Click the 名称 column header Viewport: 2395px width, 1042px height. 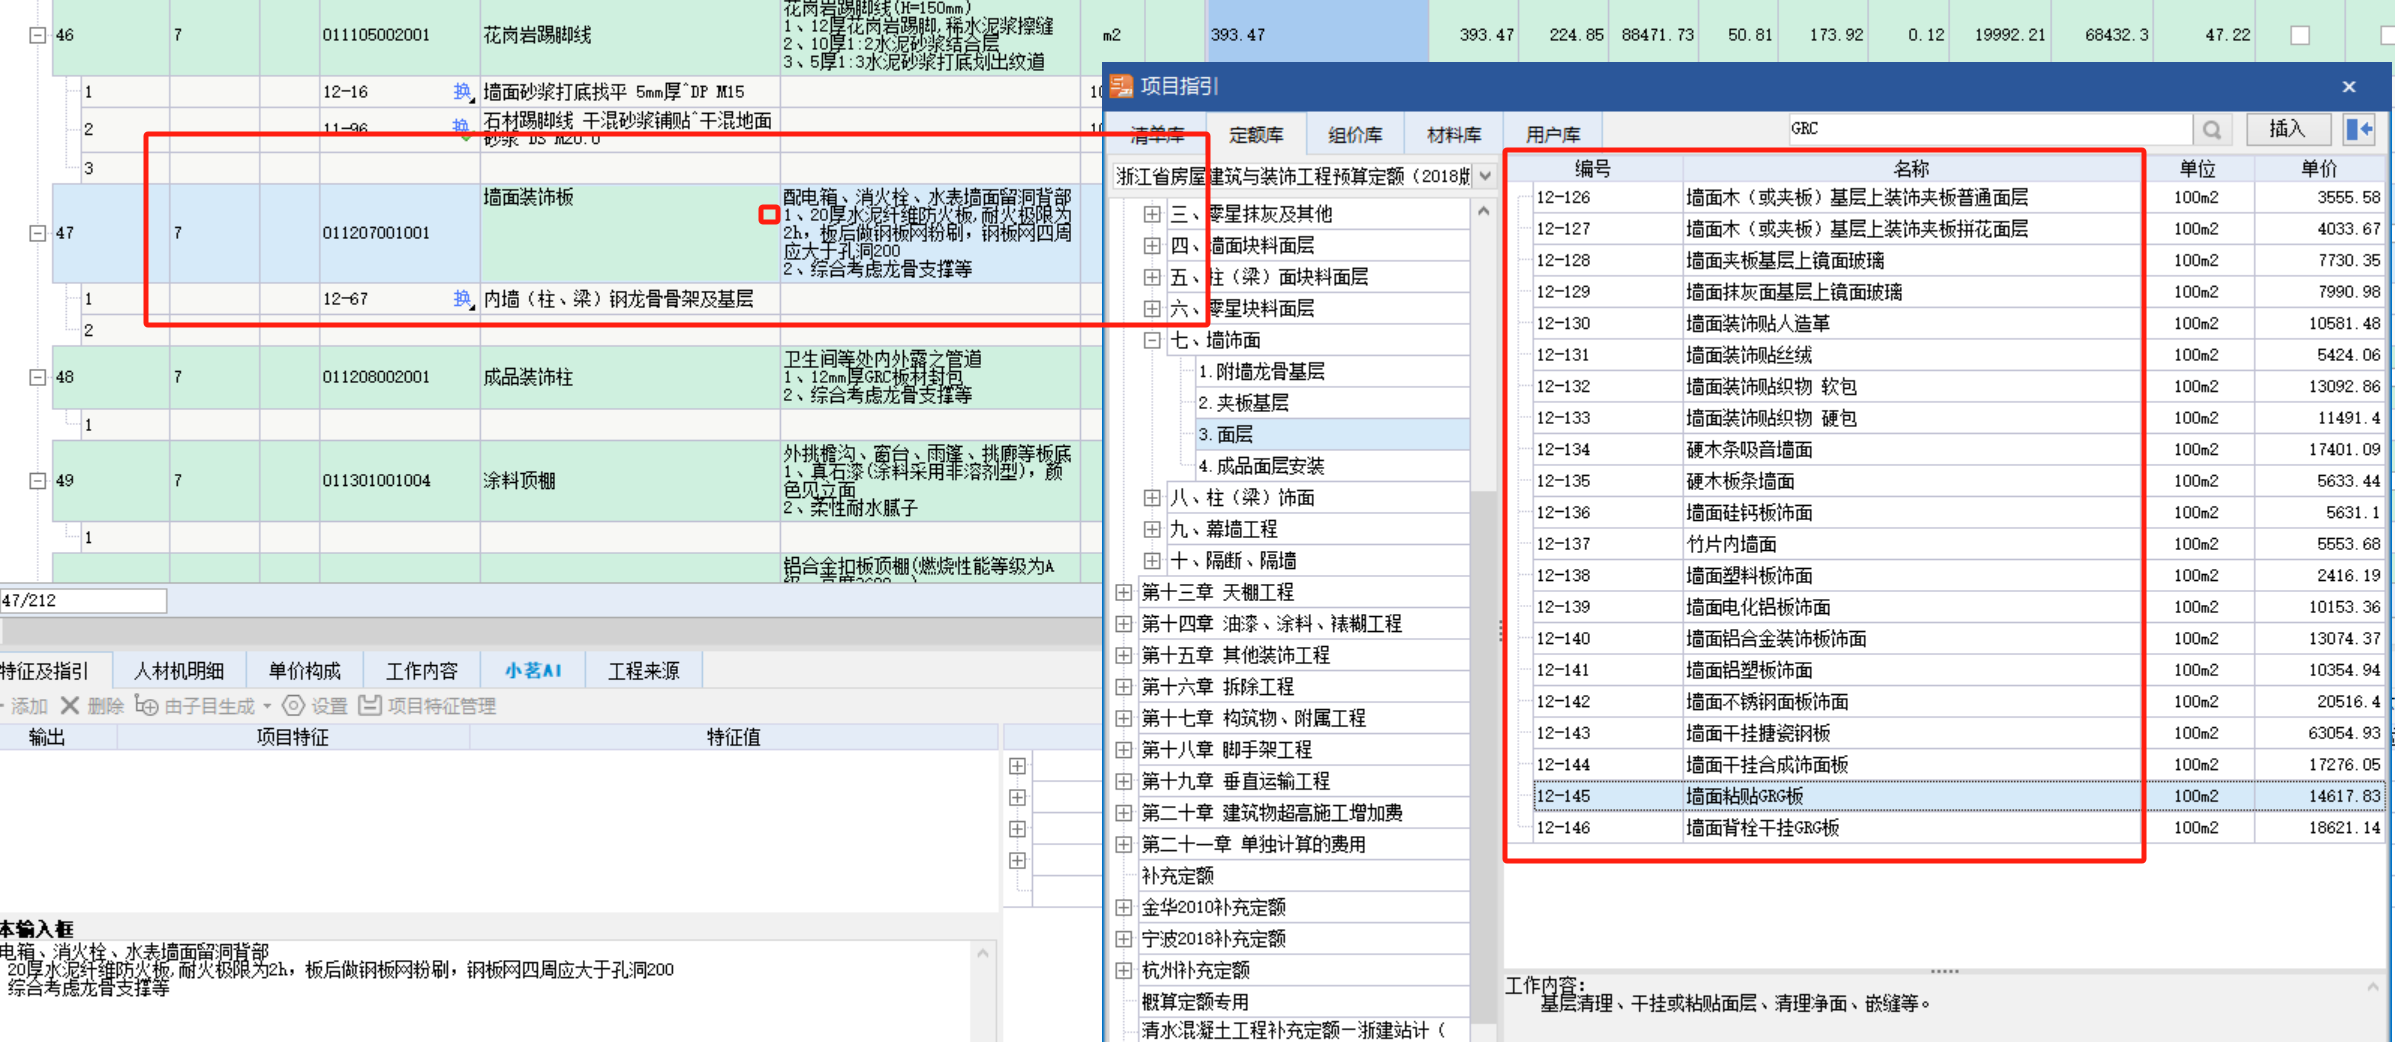(x=1911, y=169)
